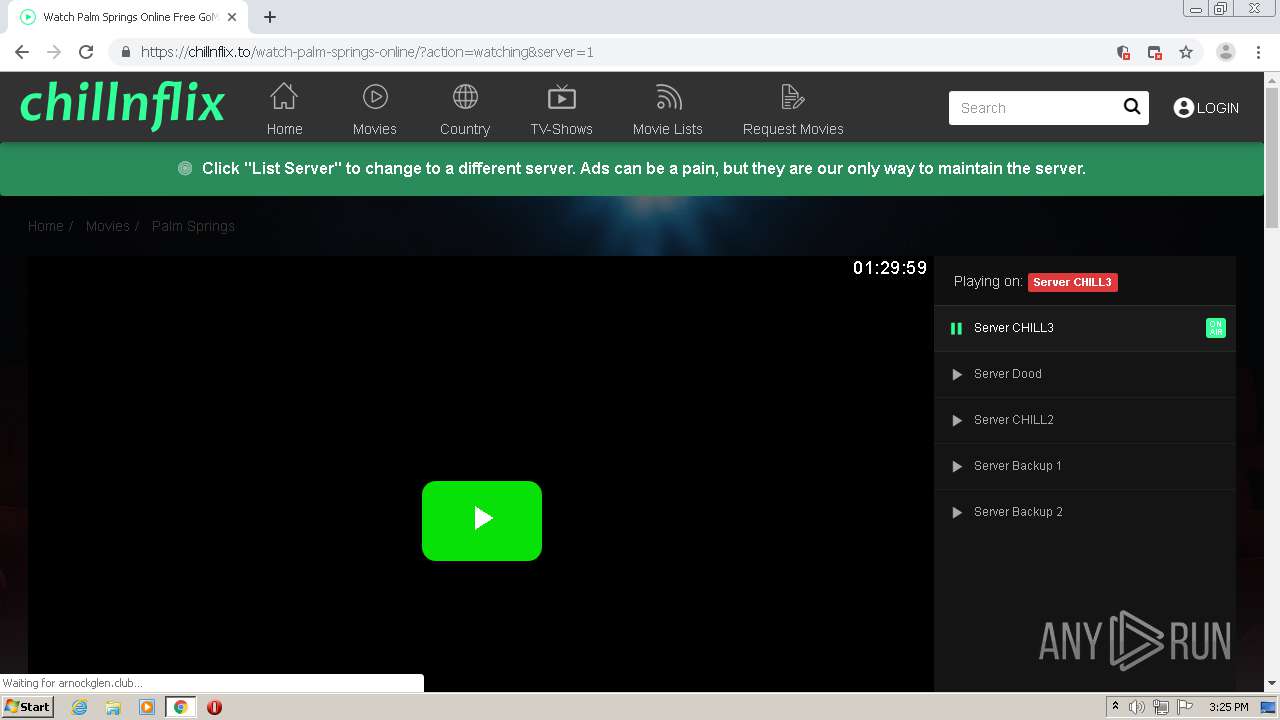Click the Movie Lists nav label

[668, 129]
